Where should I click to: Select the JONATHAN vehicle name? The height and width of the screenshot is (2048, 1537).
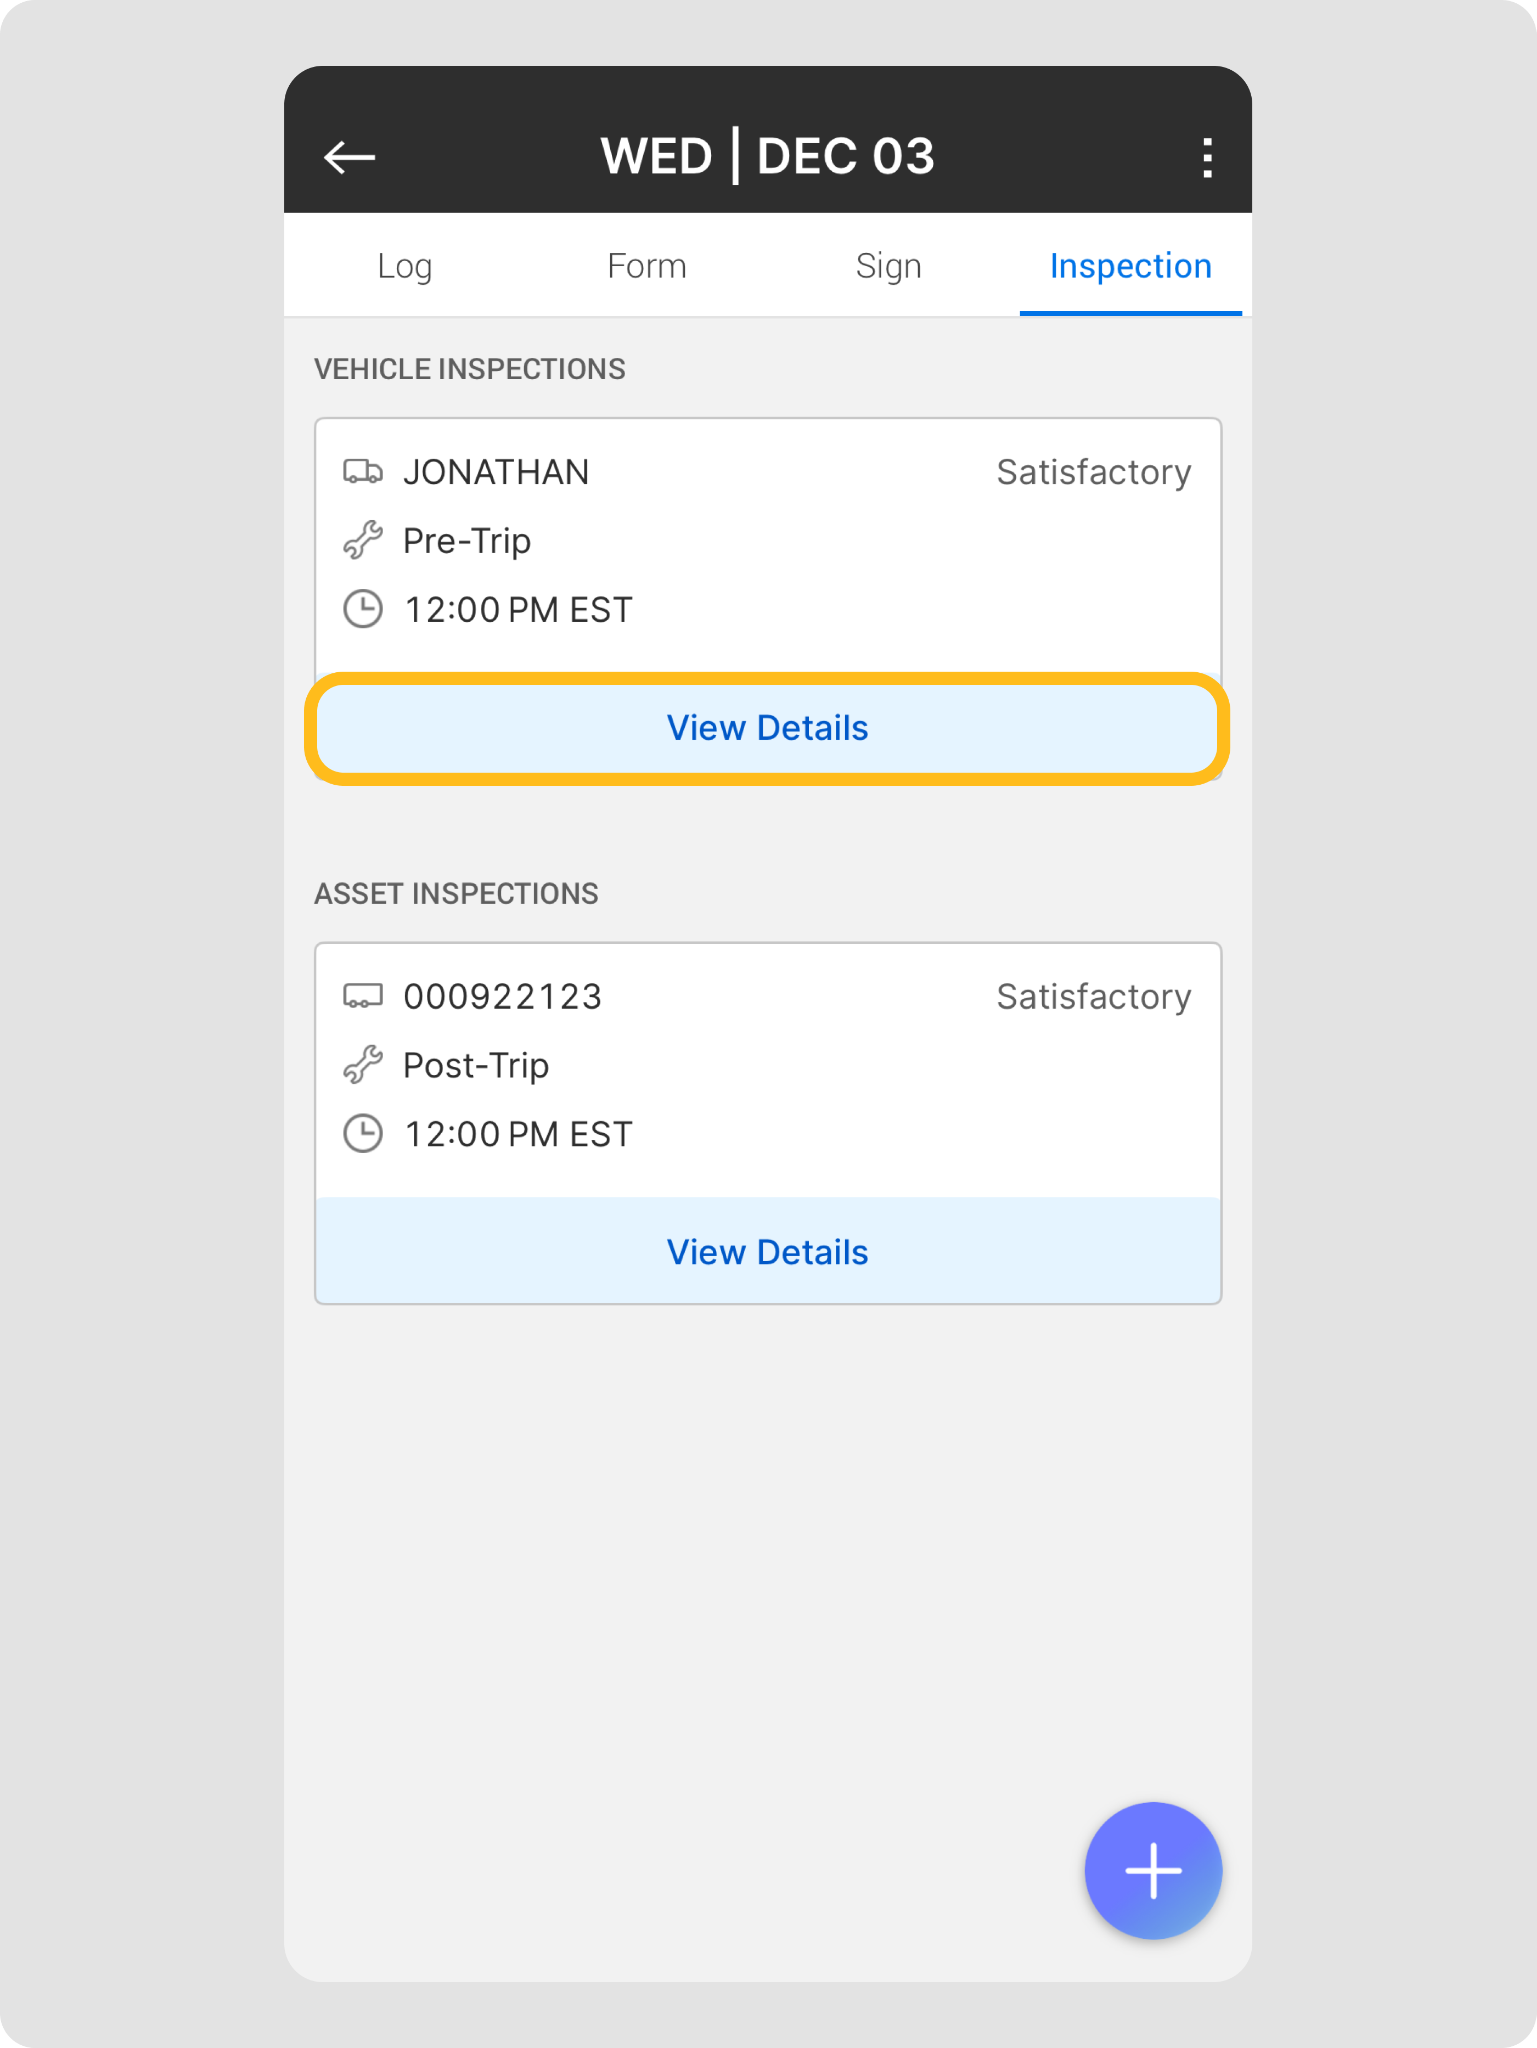pyautogui.click(x=496, y=472)
